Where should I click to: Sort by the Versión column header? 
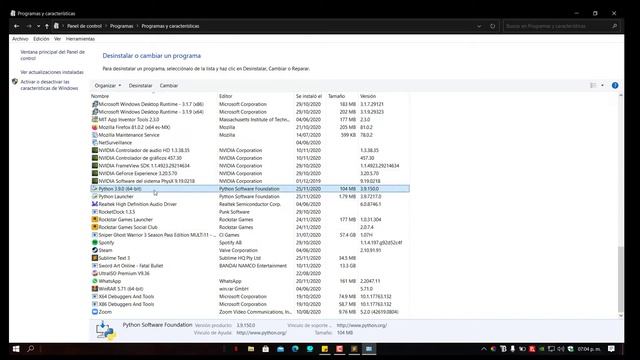tap(368, 96)
